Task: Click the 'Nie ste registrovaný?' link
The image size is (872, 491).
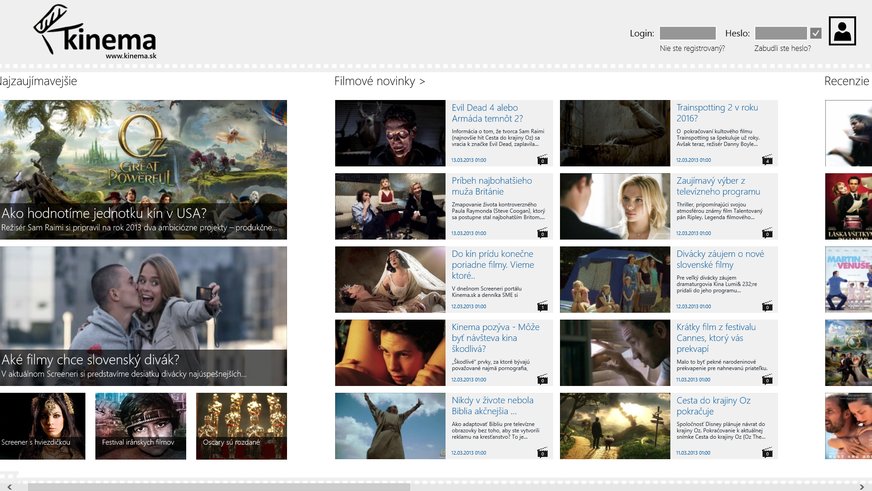Action: [x=691, y=48]
